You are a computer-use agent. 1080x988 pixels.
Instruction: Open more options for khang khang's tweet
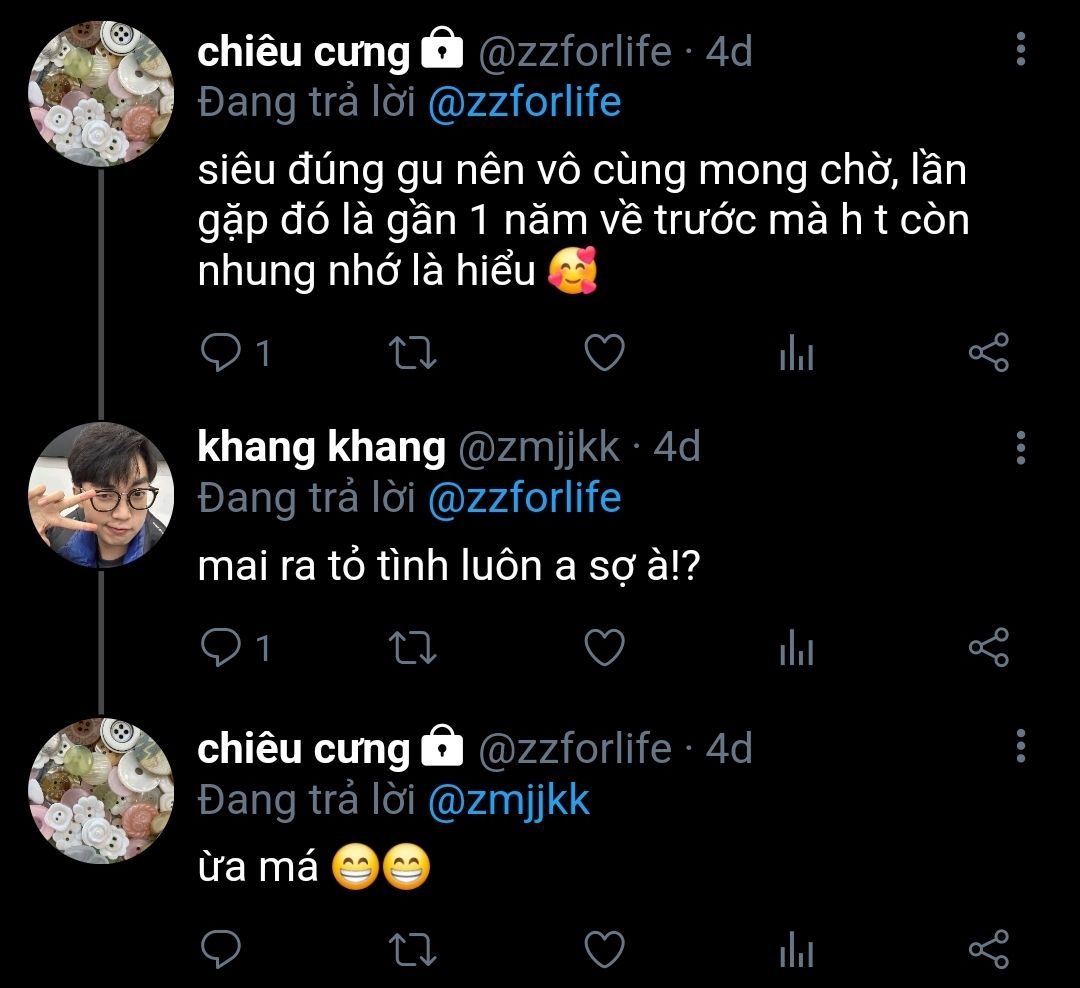(x=1021, y=448)
